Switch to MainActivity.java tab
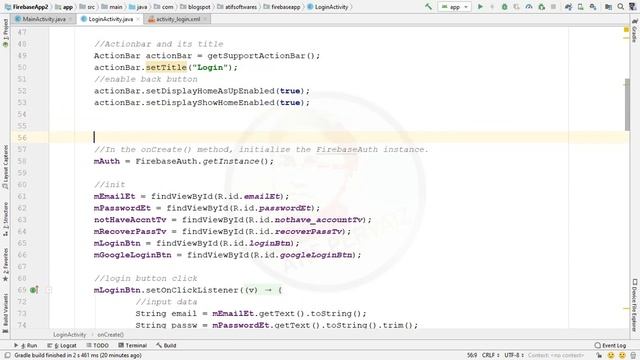 44,19
